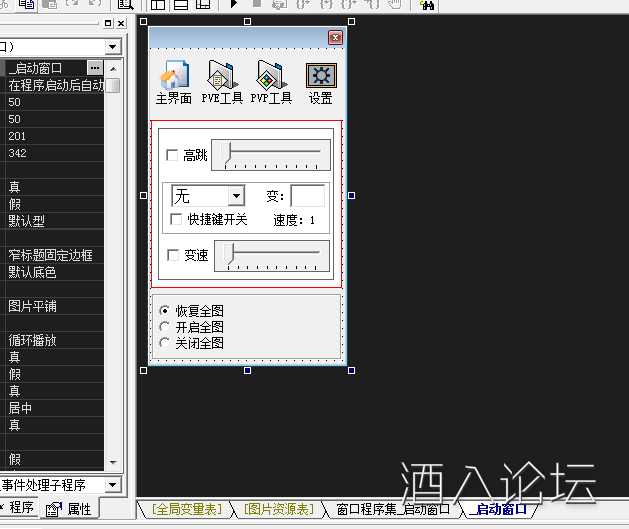Select the 开启全图 radio button
Image resolution: width=629 pixels, height=529 pixels.
(x=165, y=327)
